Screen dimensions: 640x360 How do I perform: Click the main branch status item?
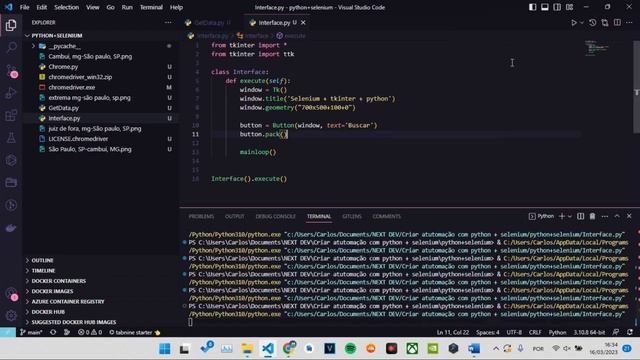[31, 332]
